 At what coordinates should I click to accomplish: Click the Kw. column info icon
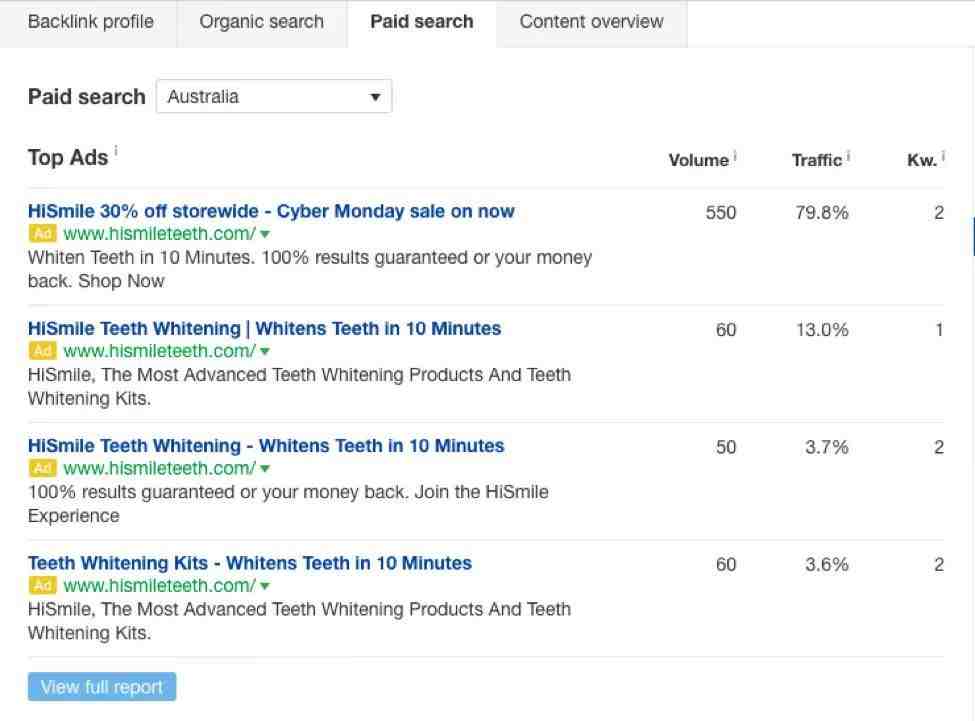[943, 155]
